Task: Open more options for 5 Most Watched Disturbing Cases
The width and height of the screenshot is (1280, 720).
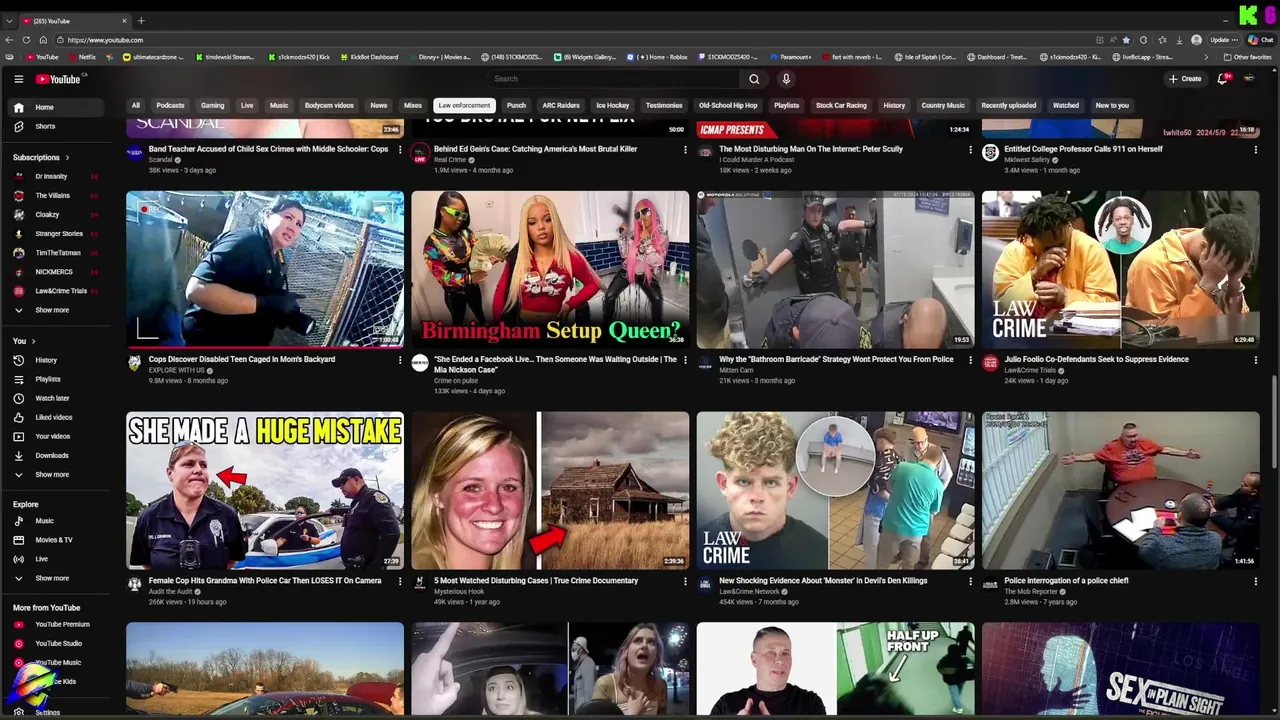Action: point(685,581)
